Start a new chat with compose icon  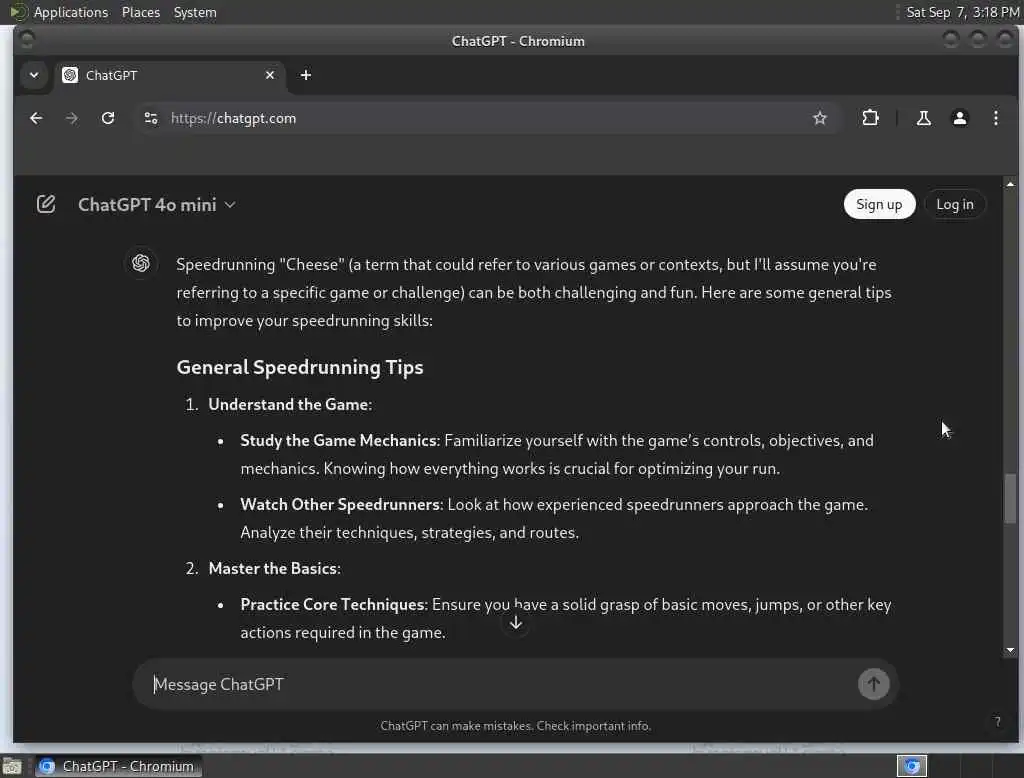tap(46, 204)
